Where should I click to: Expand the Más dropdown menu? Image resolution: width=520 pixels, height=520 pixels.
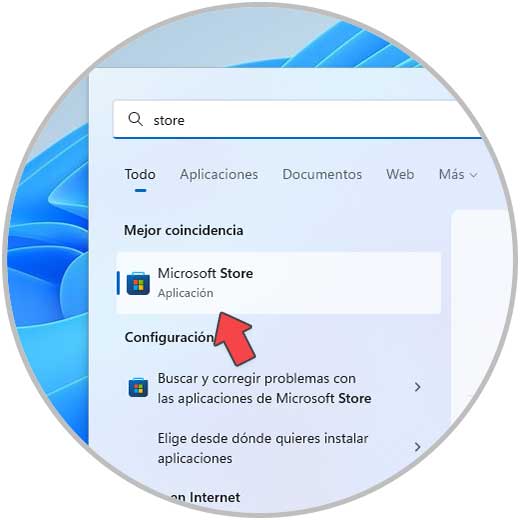pyautogui.click(x=458, y=174)
